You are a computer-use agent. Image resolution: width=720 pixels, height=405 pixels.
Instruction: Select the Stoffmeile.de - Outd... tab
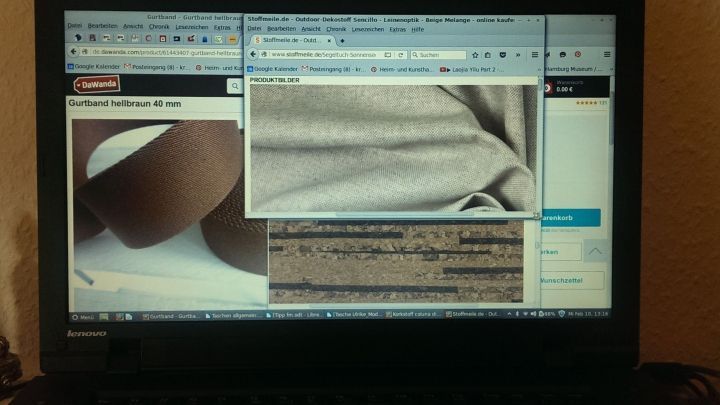pyautogui.click(x=292, y=40)
